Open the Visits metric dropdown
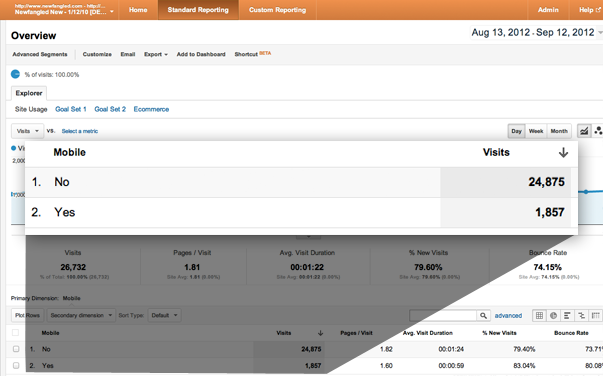Image resolution: width=603 pixels, height=376 pixels. (28, 131)
